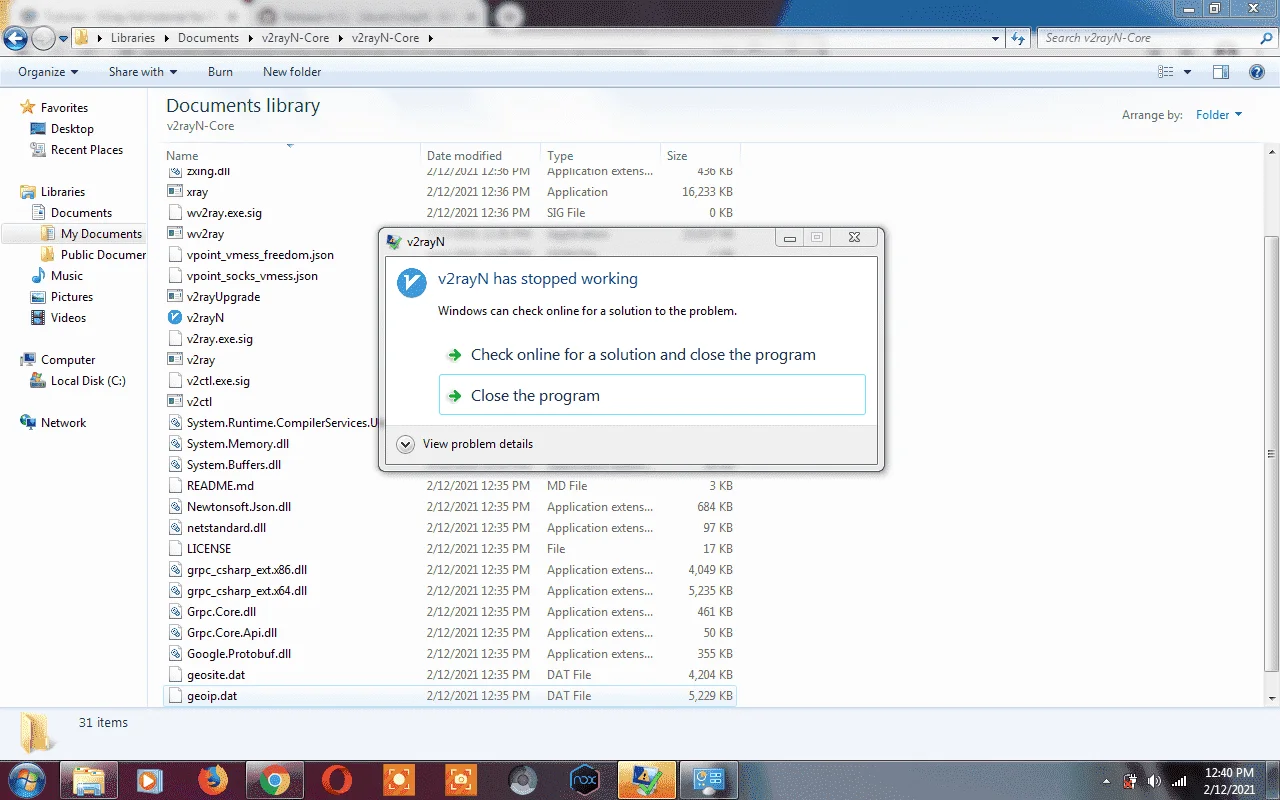Select the v2ctl application file

pos(199,402)
